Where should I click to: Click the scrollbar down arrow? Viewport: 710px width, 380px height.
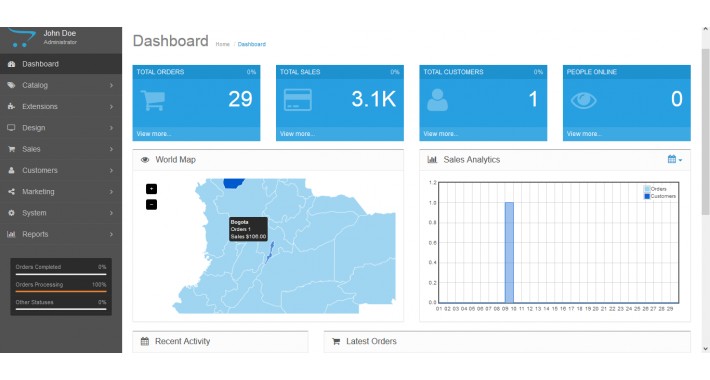(x=705, y=349)
